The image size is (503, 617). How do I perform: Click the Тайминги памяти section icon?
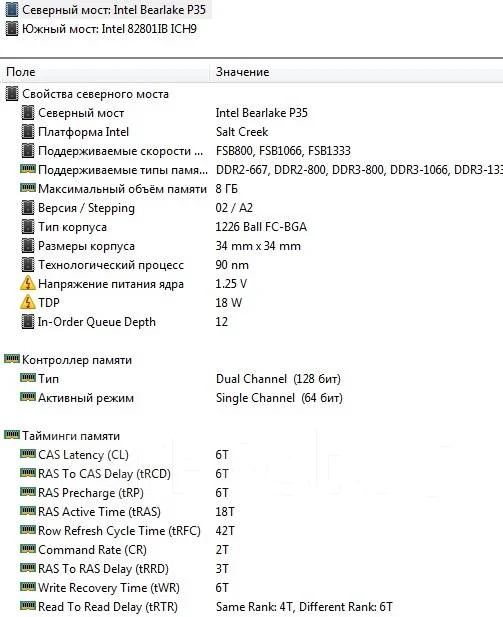pos(12,435)
